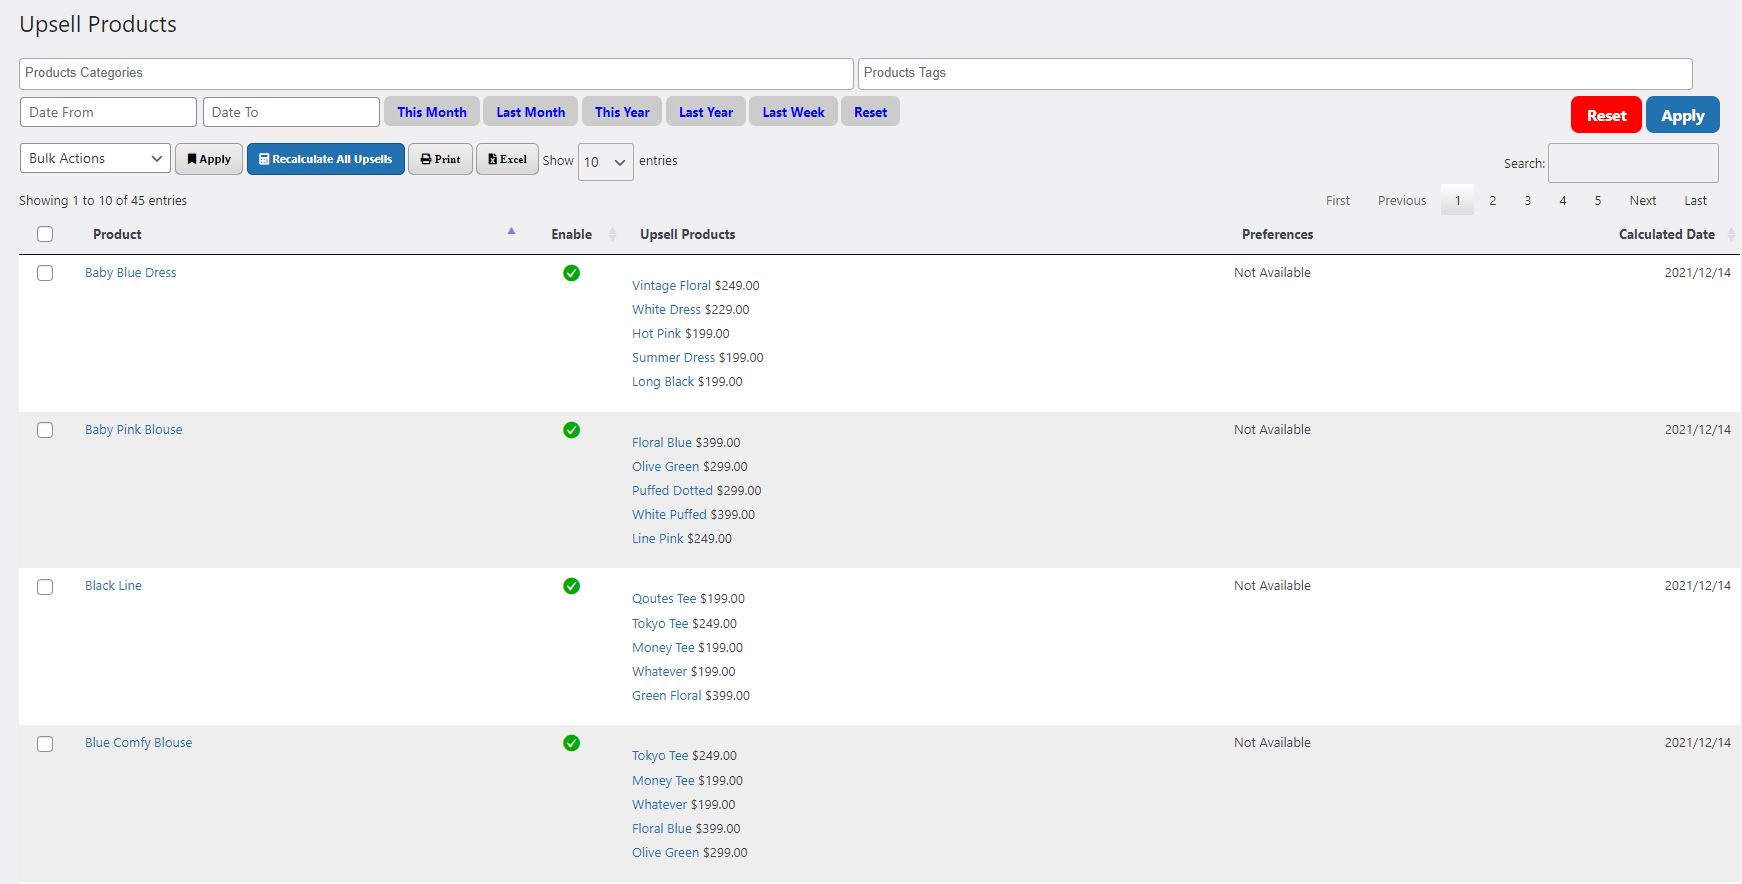Viewport: 1742px width, 884px height.
Task: Click Recalculate All Upsells button
Action: tap(326, 159)
